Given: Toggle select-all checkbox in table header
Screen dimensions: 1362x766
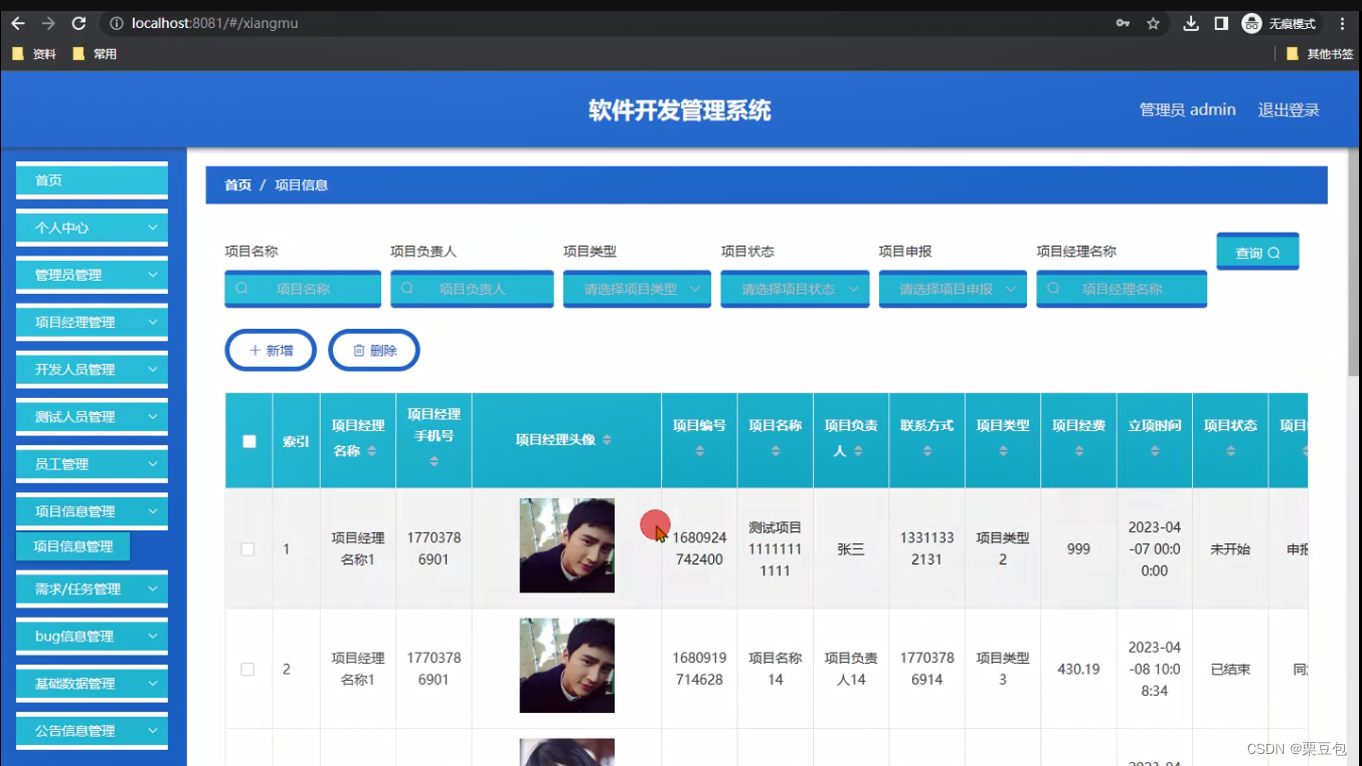Looking at the screenshot, I should (249, 441).
